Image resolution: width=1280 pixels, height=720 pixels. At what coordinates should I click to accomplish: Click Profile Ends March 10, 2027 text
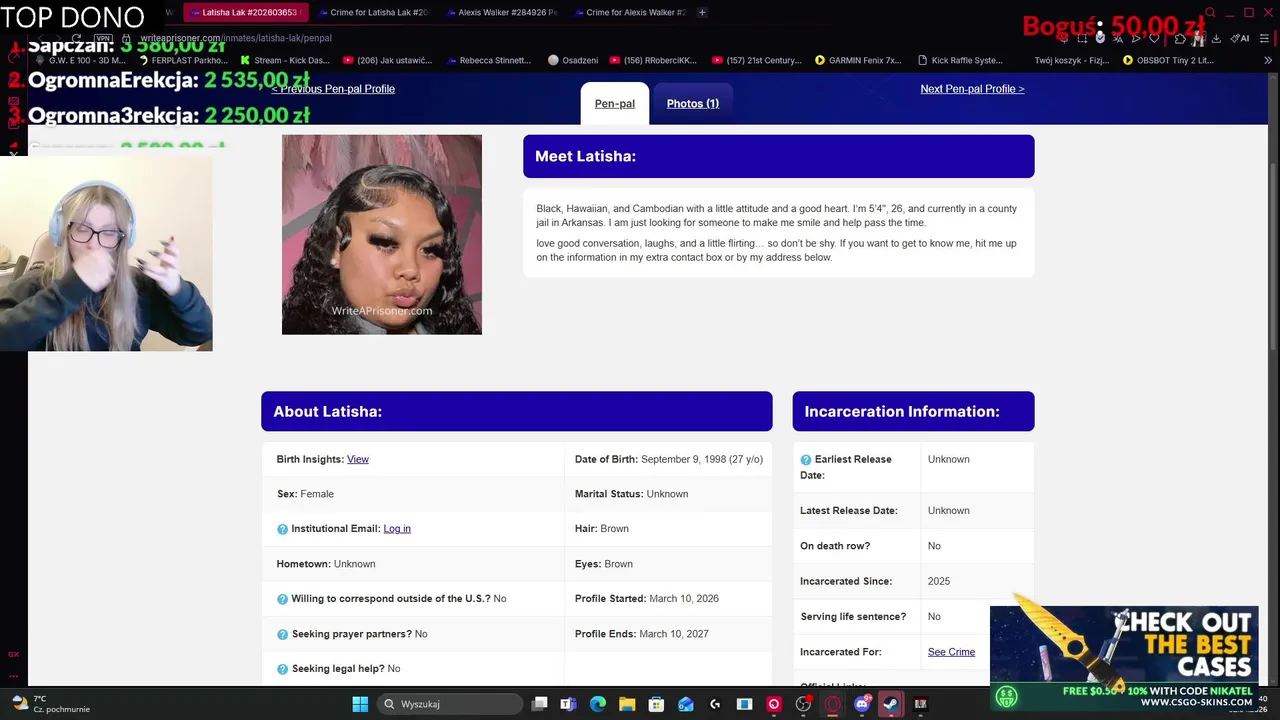[641, 634]
